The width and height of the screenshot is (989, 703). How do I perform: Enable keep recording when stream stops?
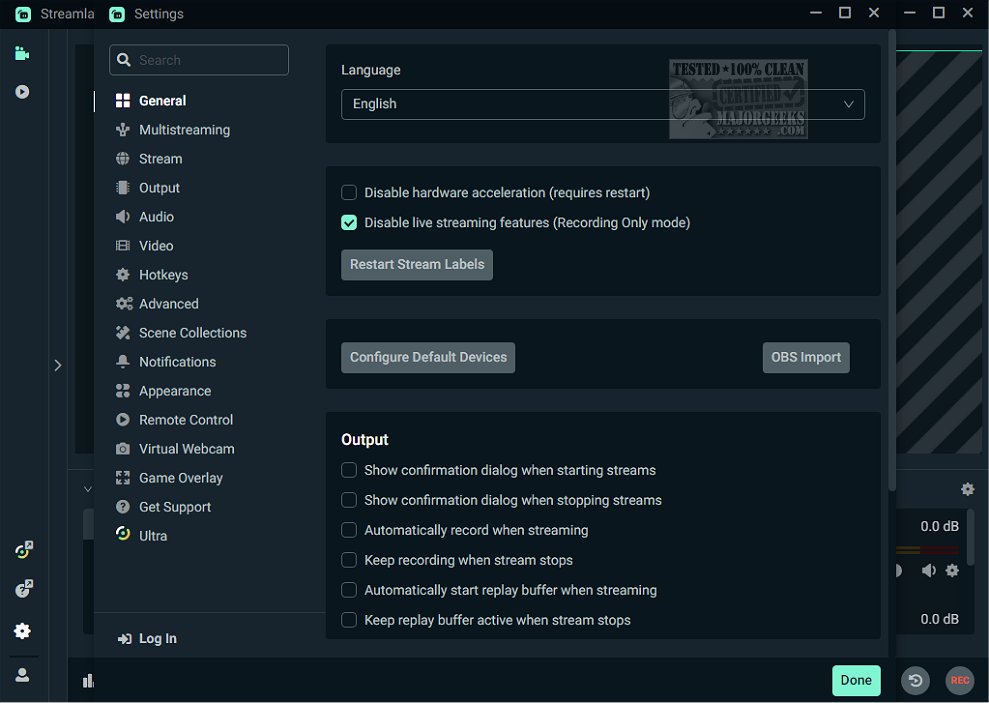pos(349,560)
